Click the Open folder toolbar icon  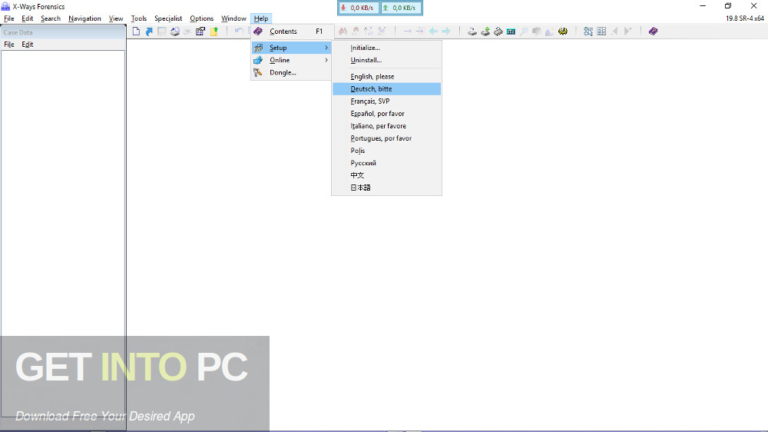click(x=214, y=31)
